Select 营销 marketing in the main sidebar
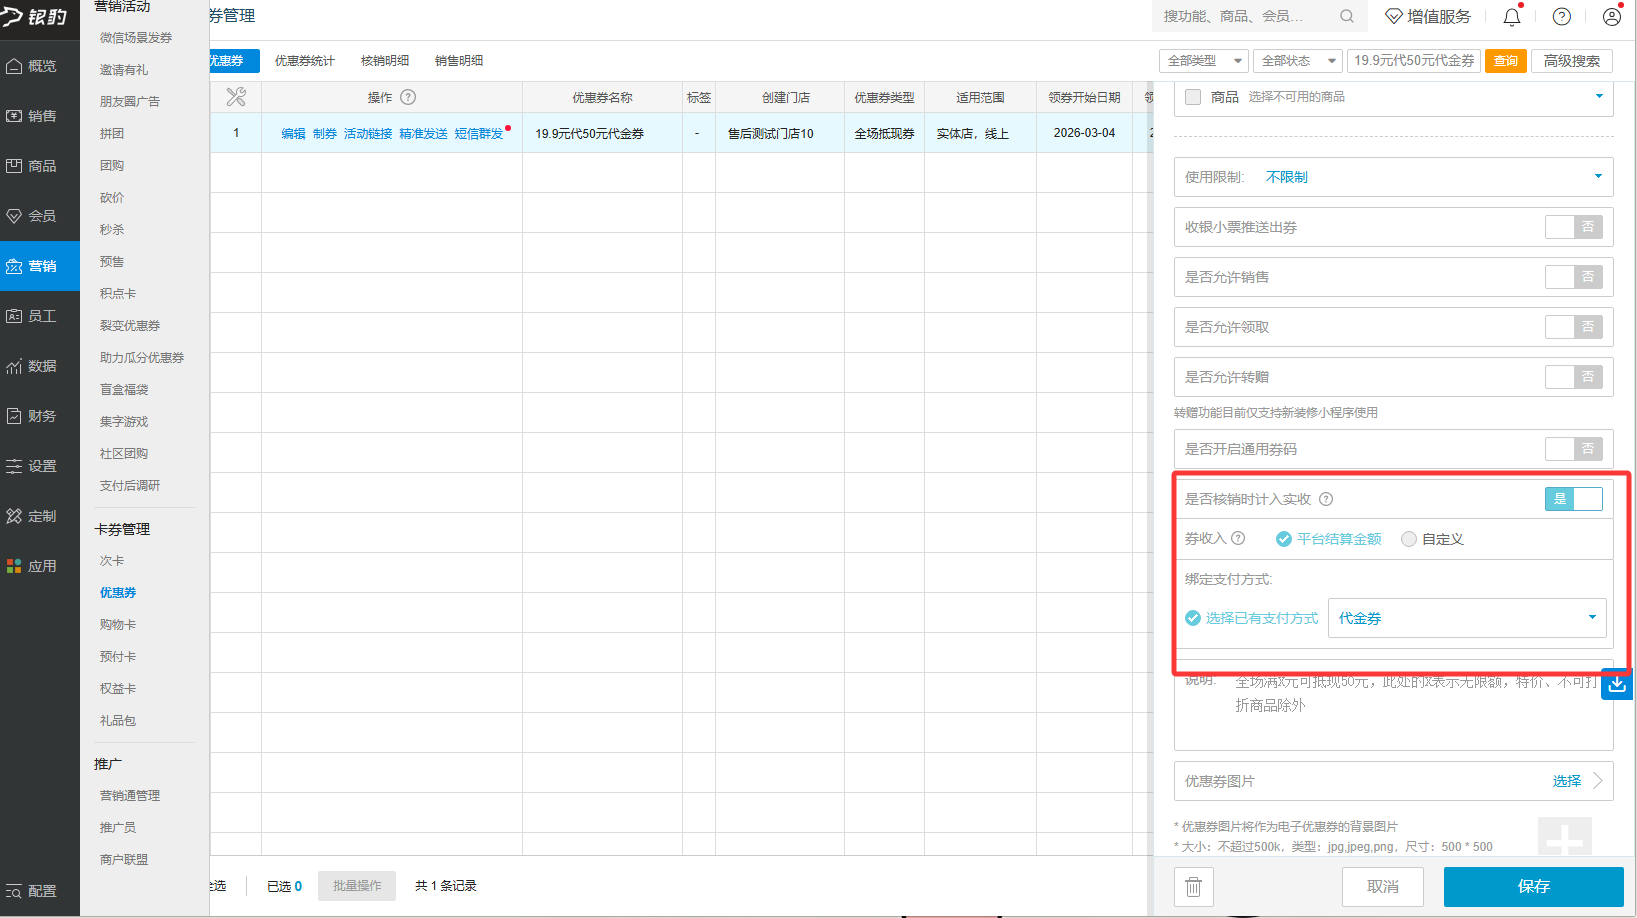1637x918 pixels. coord(40,266)
